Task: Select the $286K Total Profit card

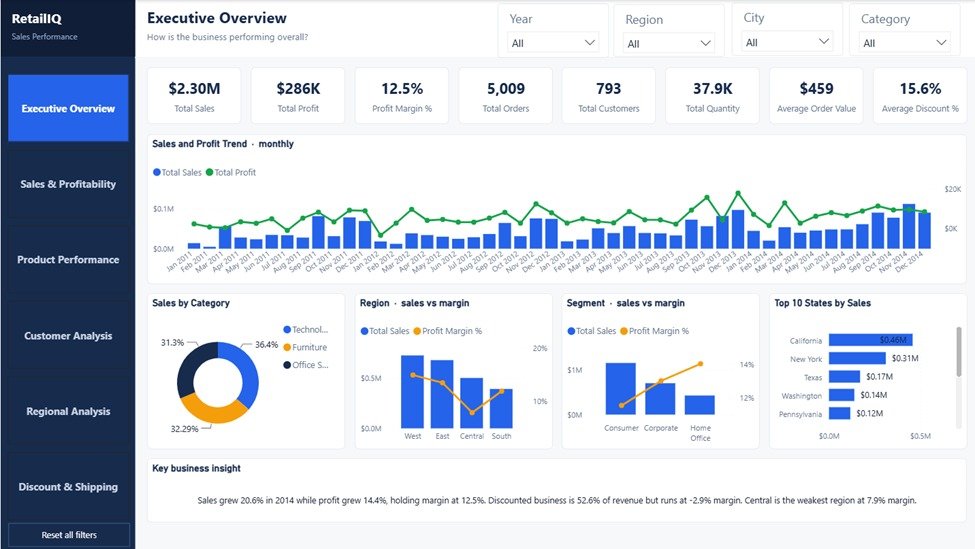Action: 298,96
